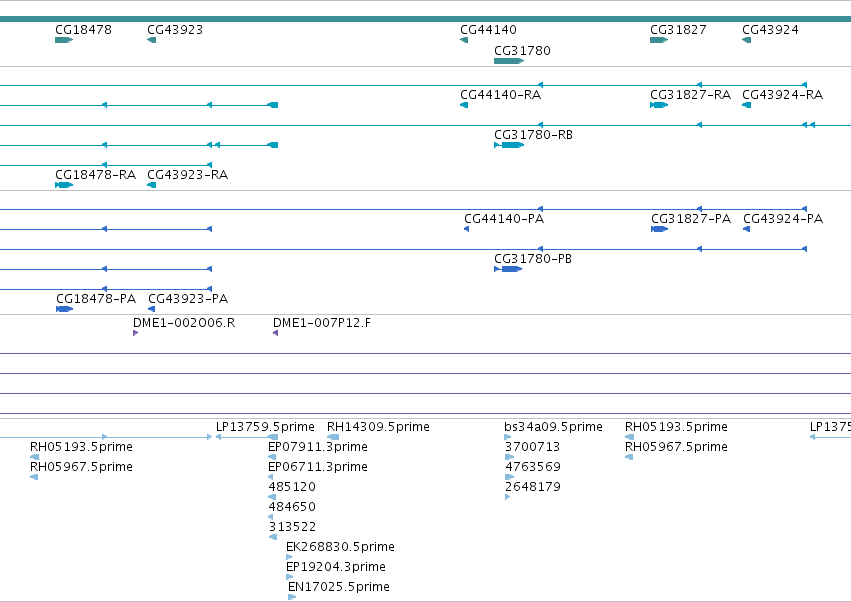Screen dimensions: 851x602
Task: Click RH14309.5prime EST glyph
Action: (333, 437)
